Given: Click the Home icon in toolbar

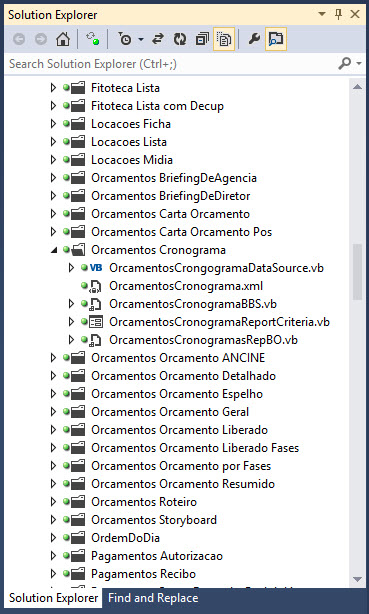Looking at the screenshot, I should [x=63, y=39].
